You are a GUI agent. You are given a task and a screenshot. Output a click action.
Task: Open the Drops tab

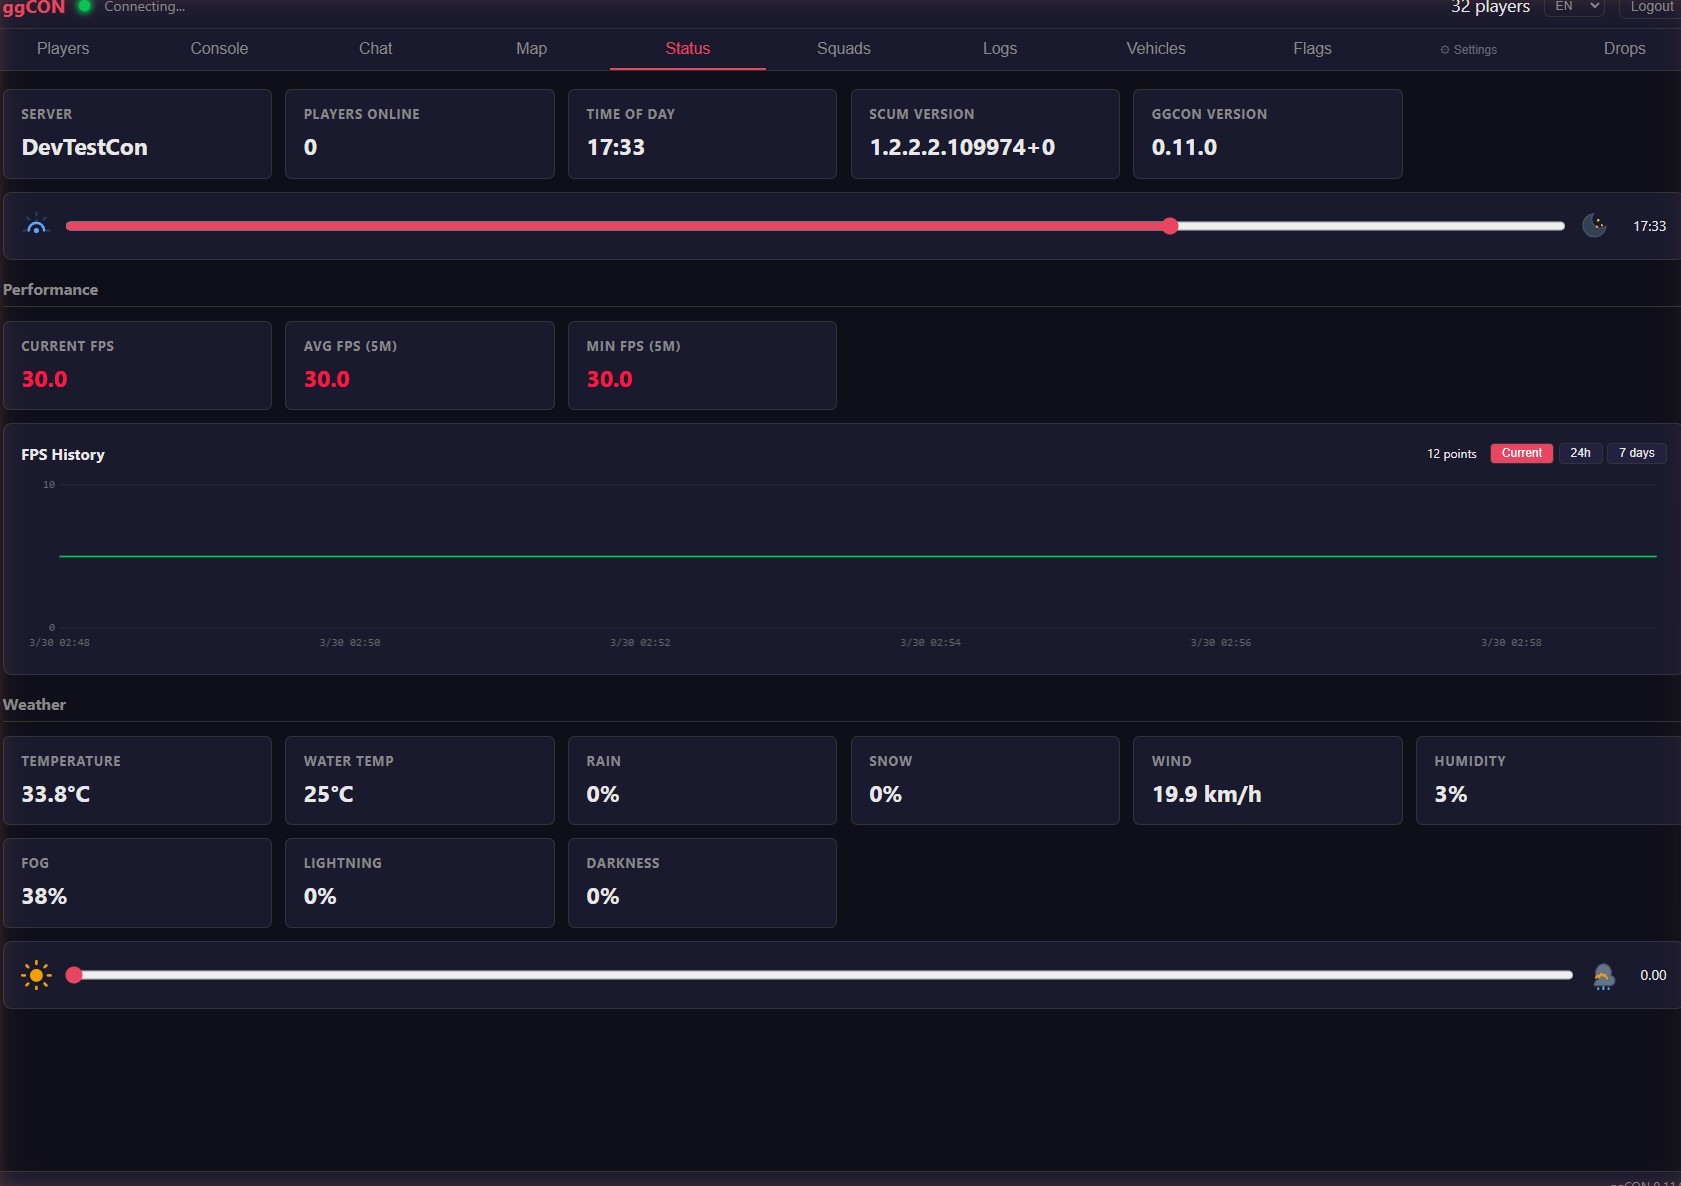tap(1624, 48)
